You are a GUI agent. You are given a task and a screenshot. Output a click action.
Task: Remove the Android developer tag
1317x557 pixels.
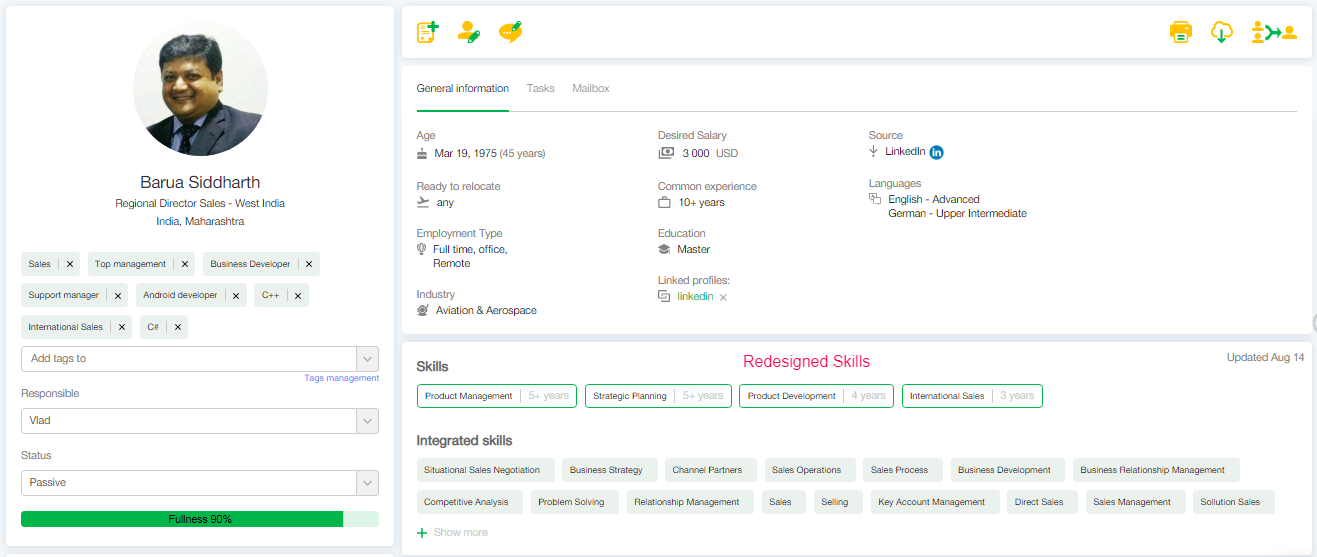click(x=236, y=295)
